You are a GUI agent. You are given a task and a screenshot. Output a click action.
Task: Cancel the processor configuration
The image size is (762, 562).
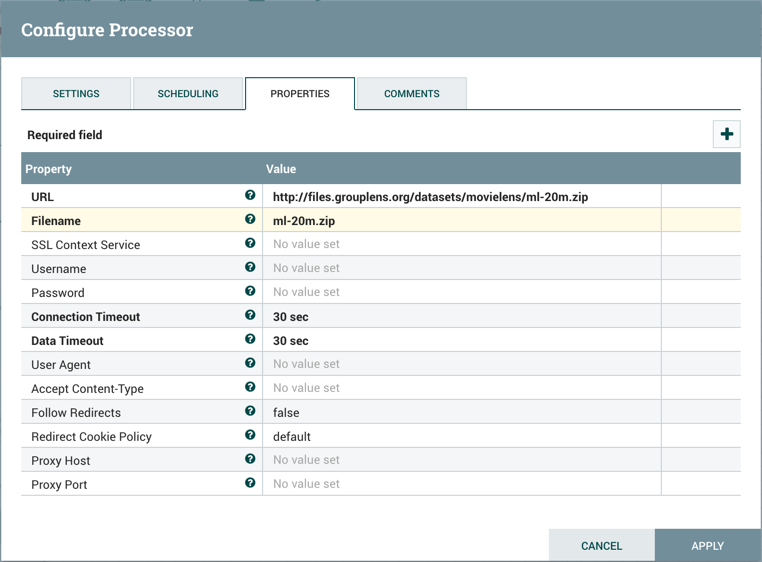[601, 546]
